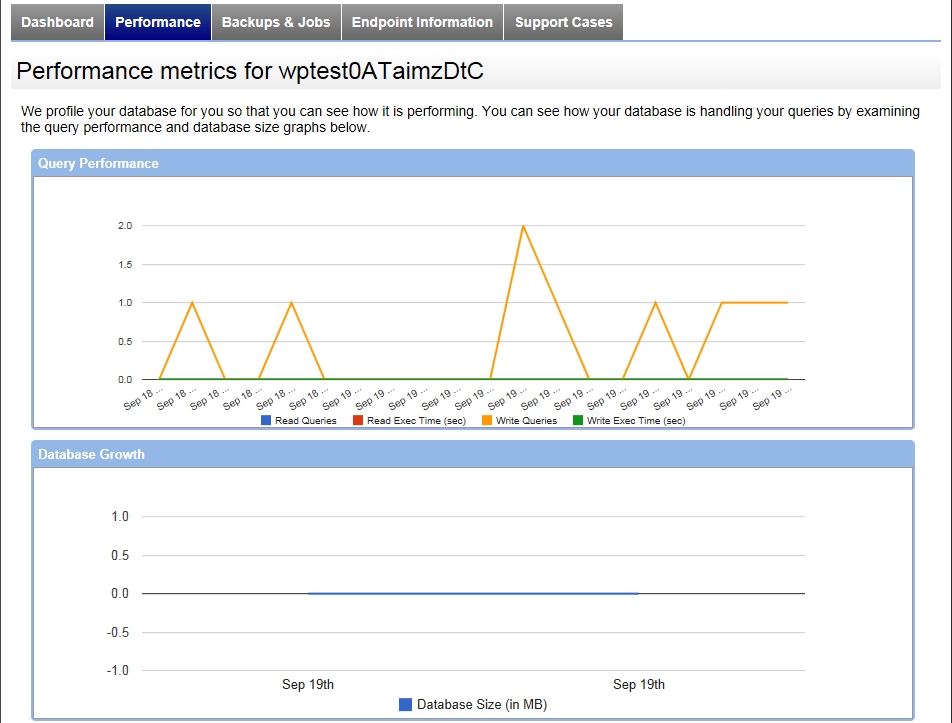Click the red Read Exec Time legend swatch
The image size is (952, 723).
[358, 420]
